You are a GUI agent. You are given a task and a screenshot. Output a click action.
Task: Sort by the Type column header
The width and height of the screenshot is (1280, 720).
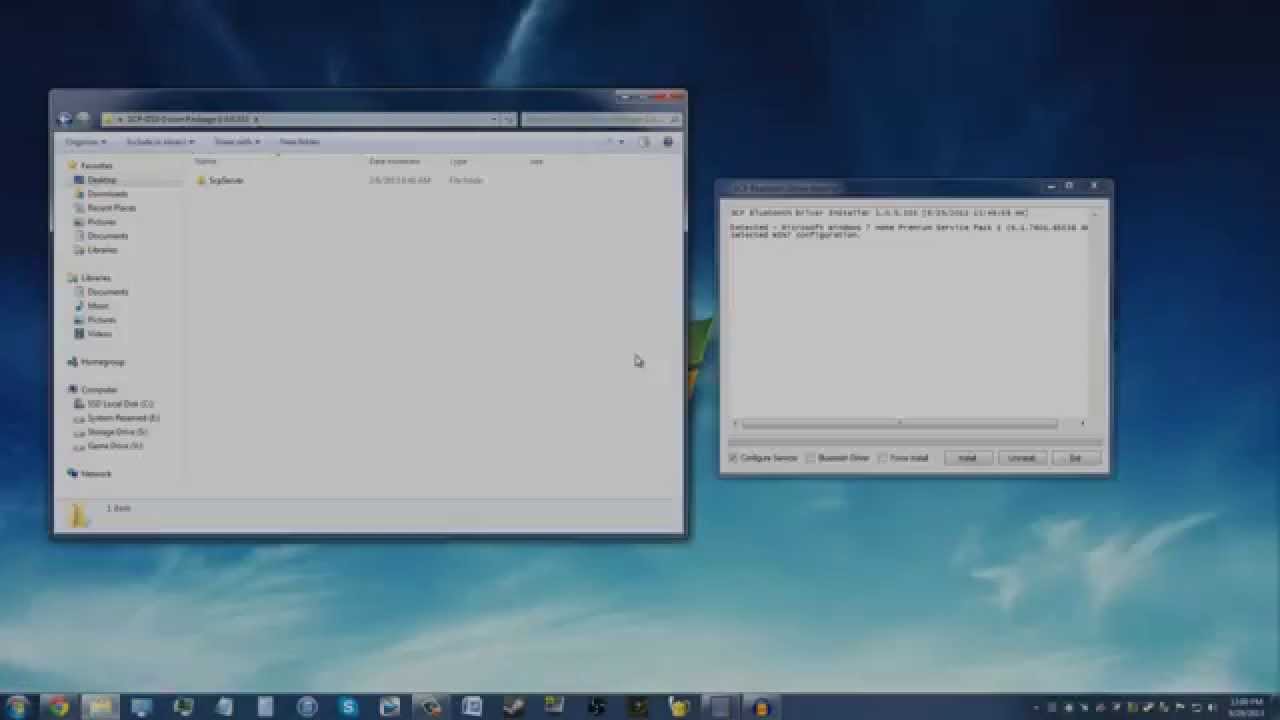[458, 161]
